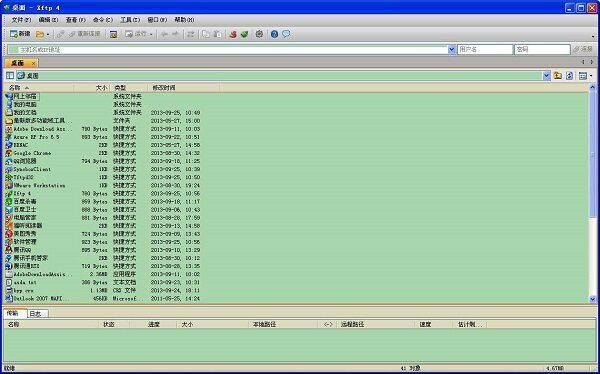
Task: Open the gear options icon
Action: [259, 34]
